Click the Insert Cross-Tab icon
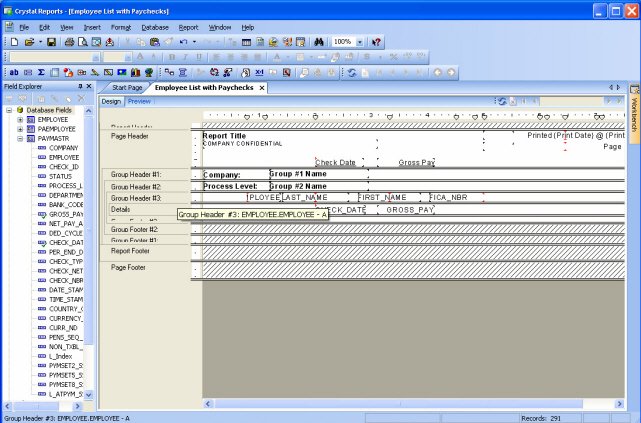Screen dimensions: 641x423 (x=54, y=72)
